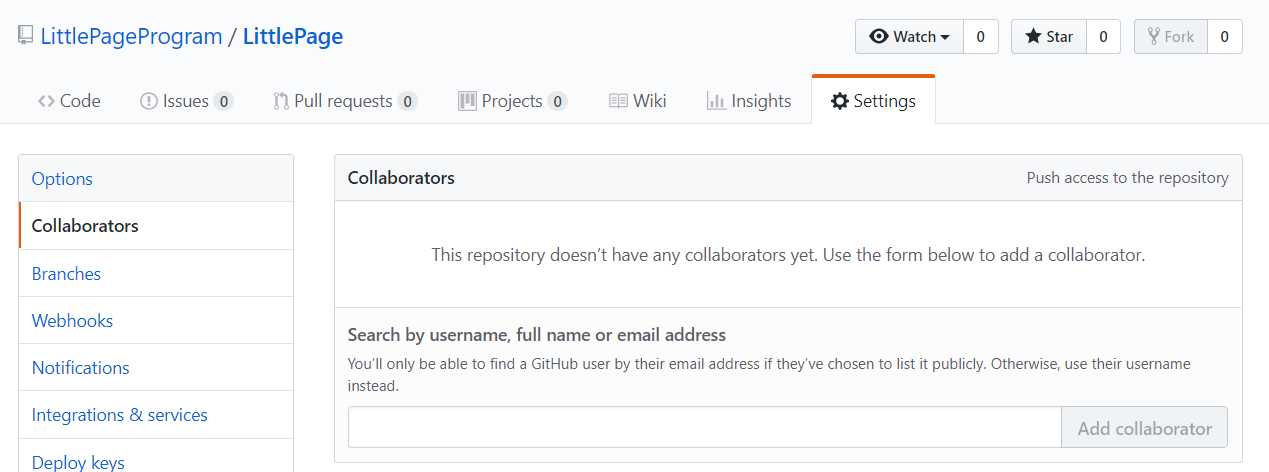Select Options in the settings sidebar
The height and width of the screenshot is (472, 1269).
click(x=62, y=179)
